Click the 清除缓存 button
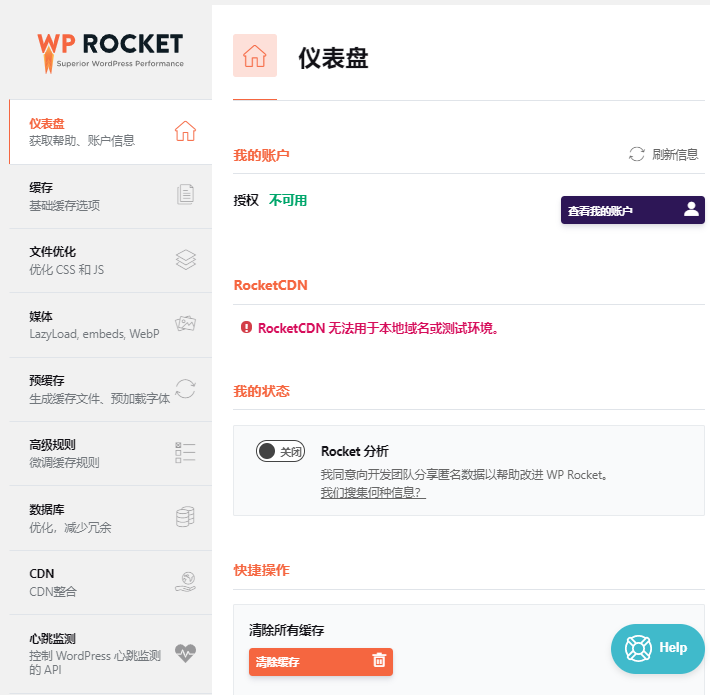710x695 pixels. pos(321,662)
